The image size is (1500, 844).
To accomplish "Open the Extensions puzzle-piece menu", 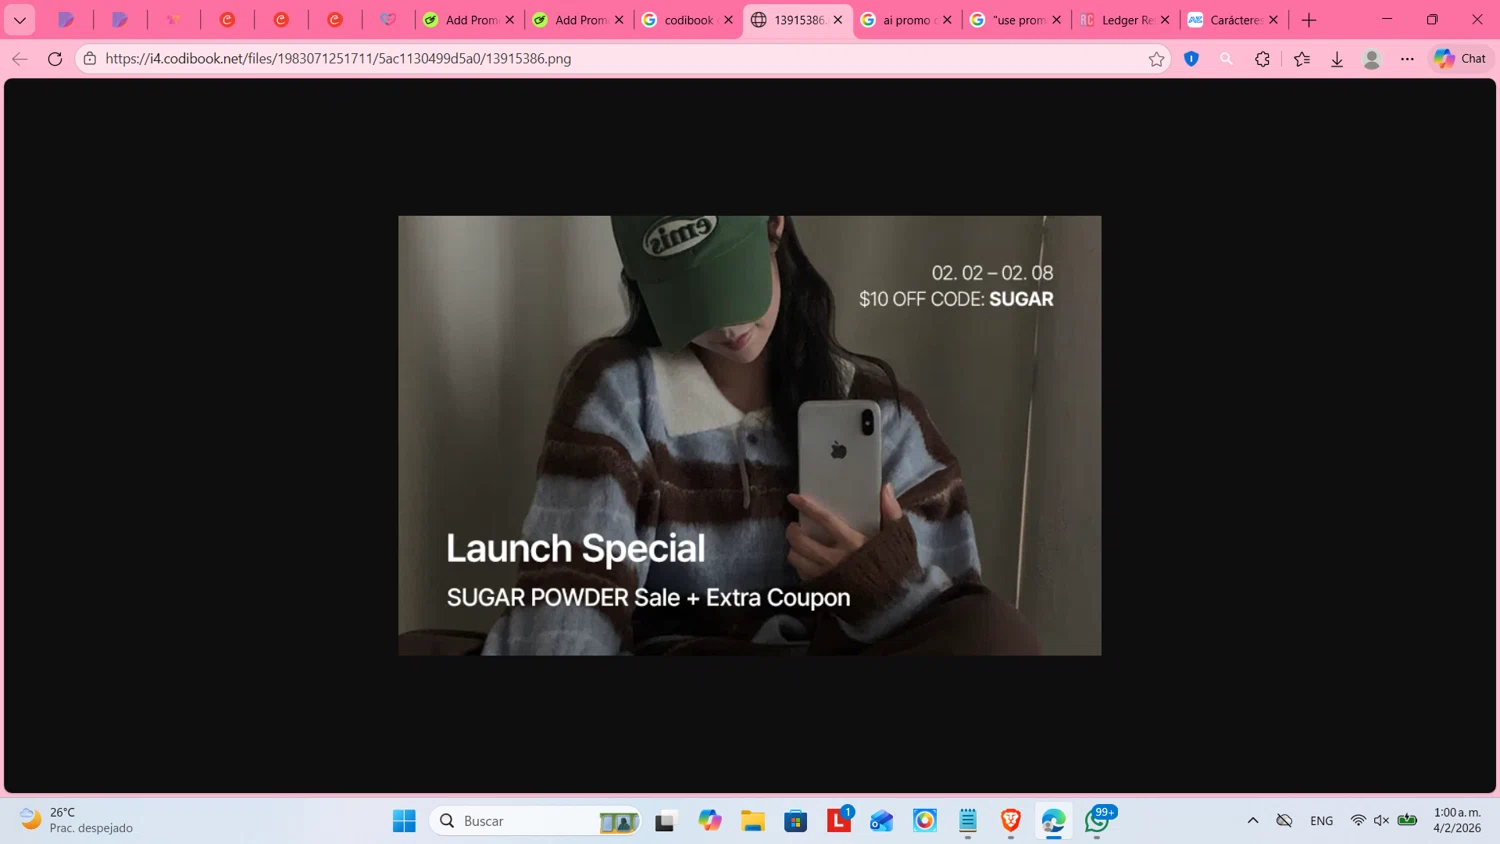I will click(1263, 59).
